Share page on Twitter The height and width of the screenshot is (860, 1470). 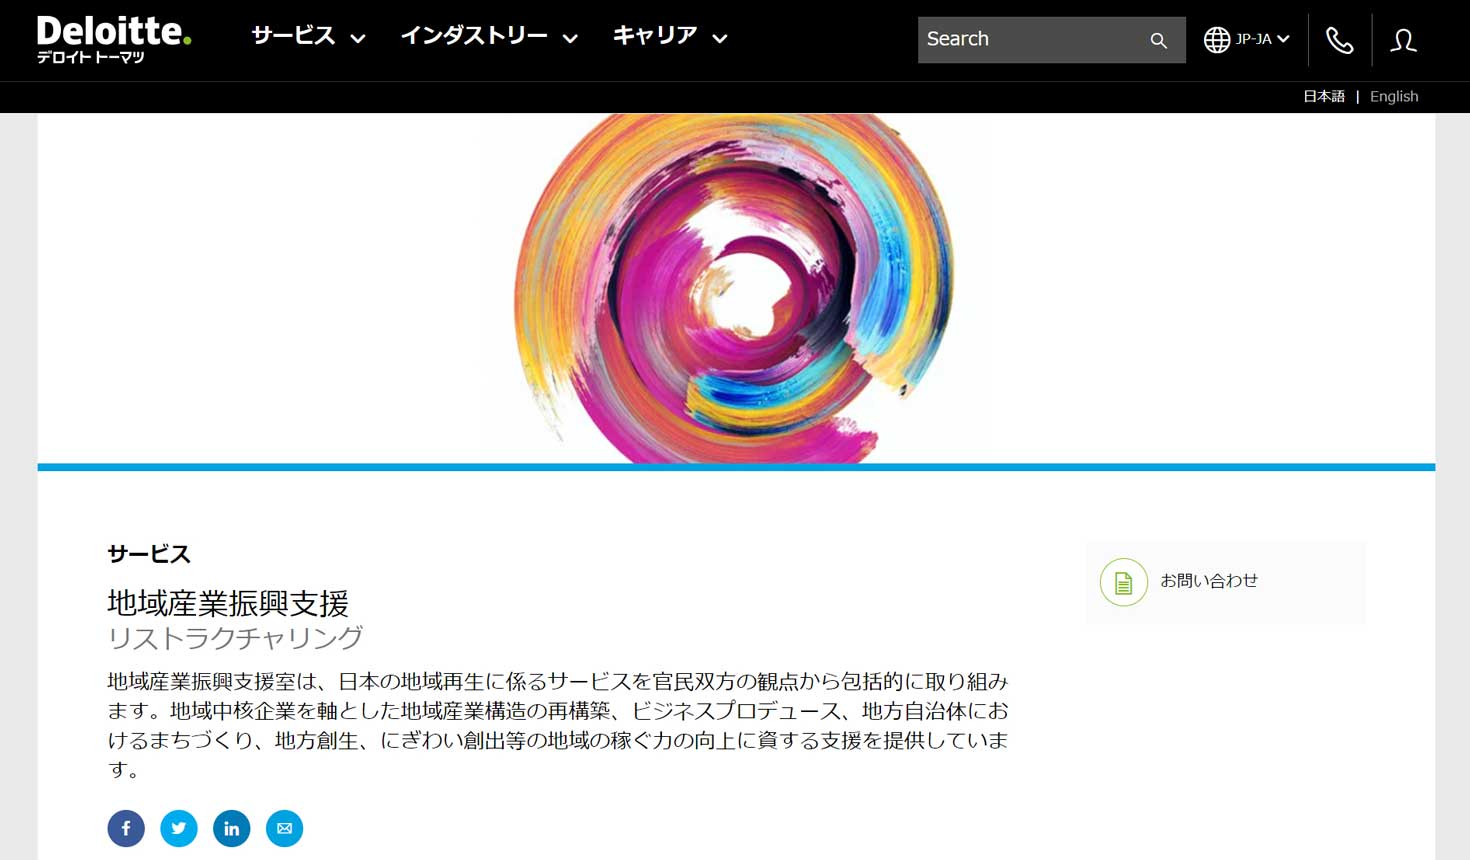[179, 828]
